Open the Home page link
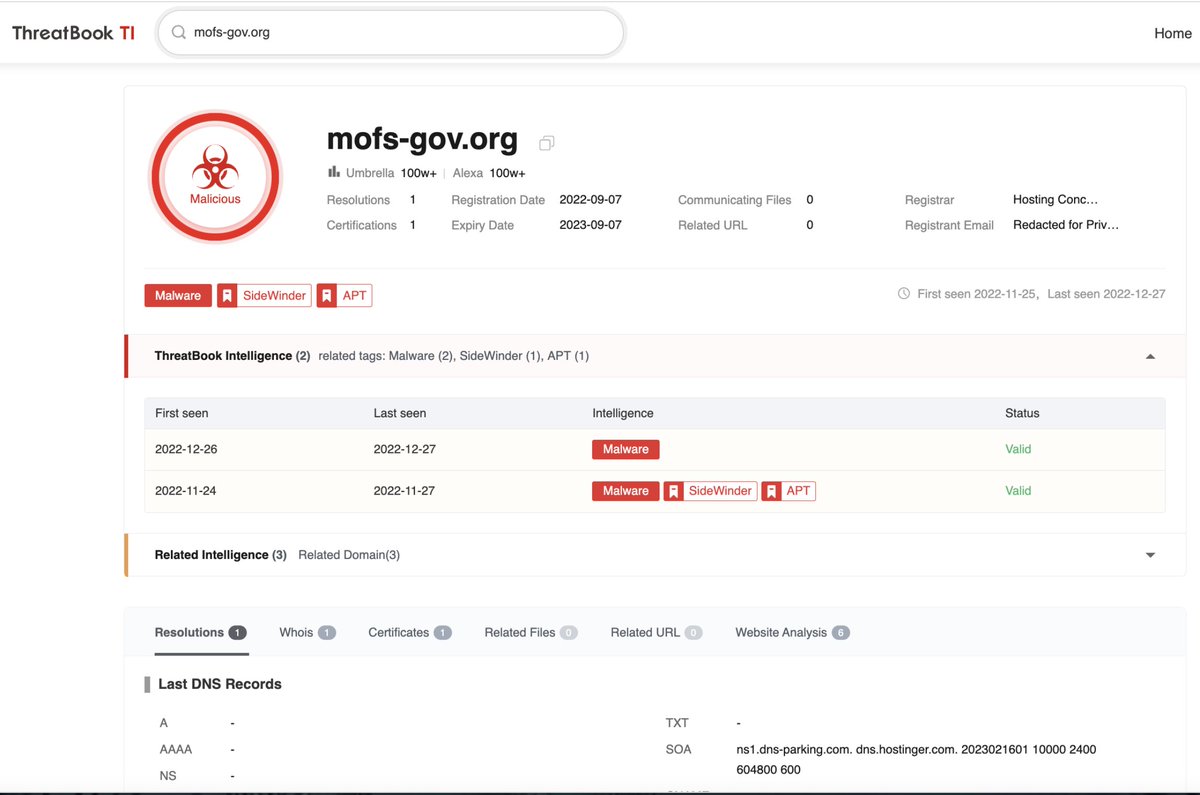The image size is (1200, 795). 1171,32
